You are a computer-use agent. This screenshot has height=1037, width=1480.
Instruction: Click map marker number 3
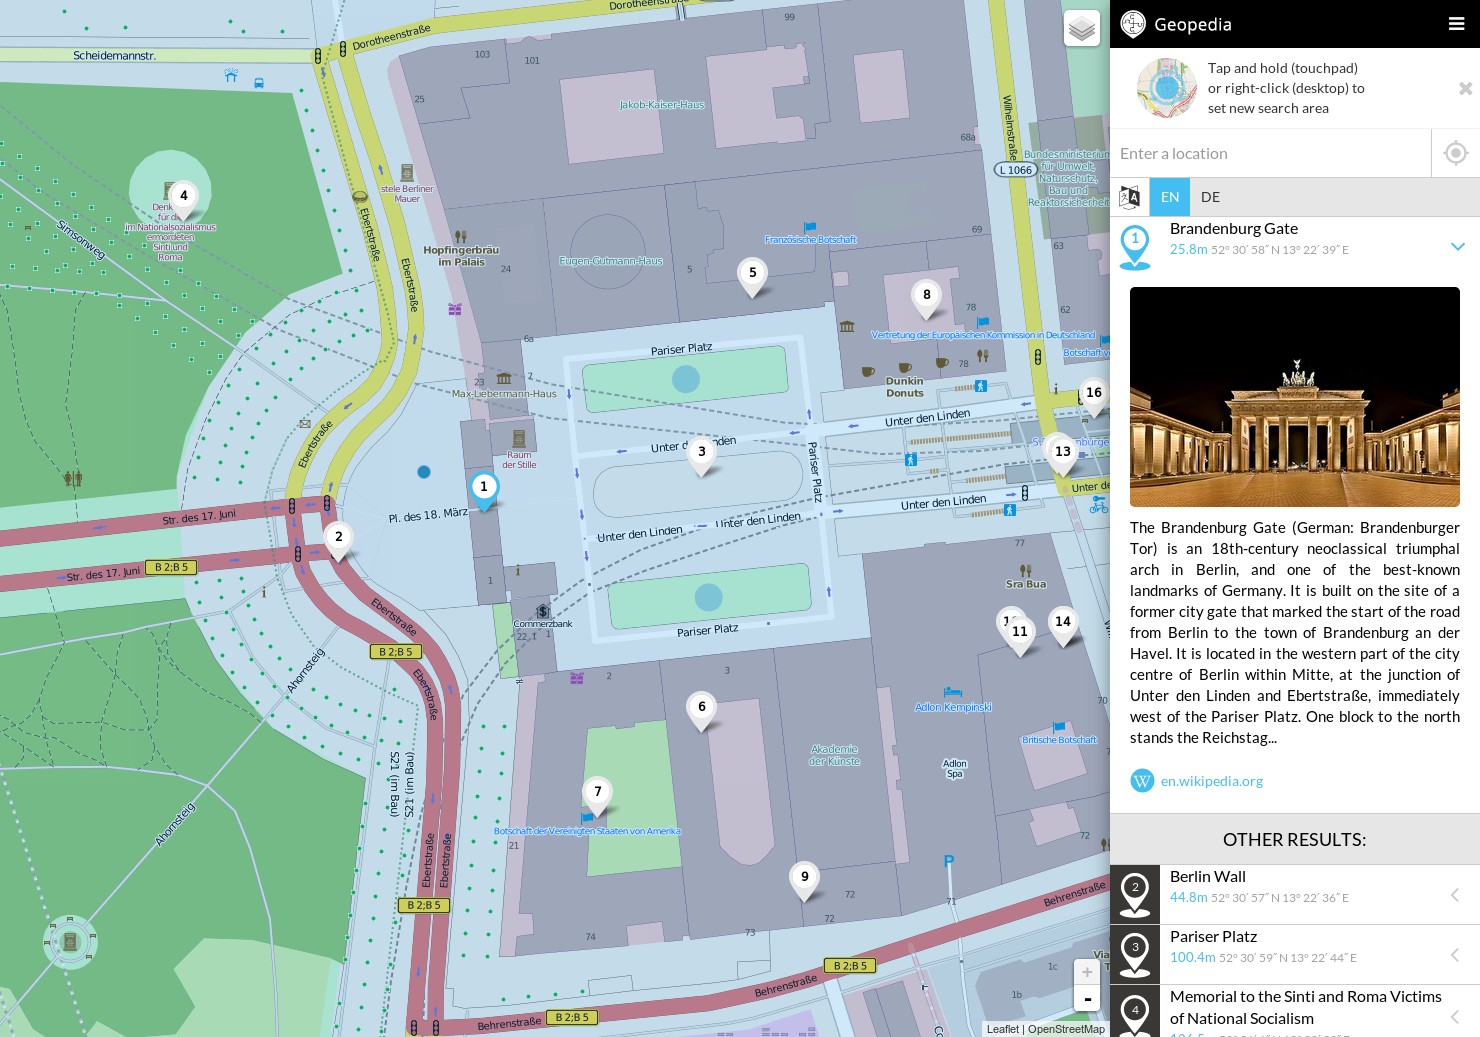[702, 455]
